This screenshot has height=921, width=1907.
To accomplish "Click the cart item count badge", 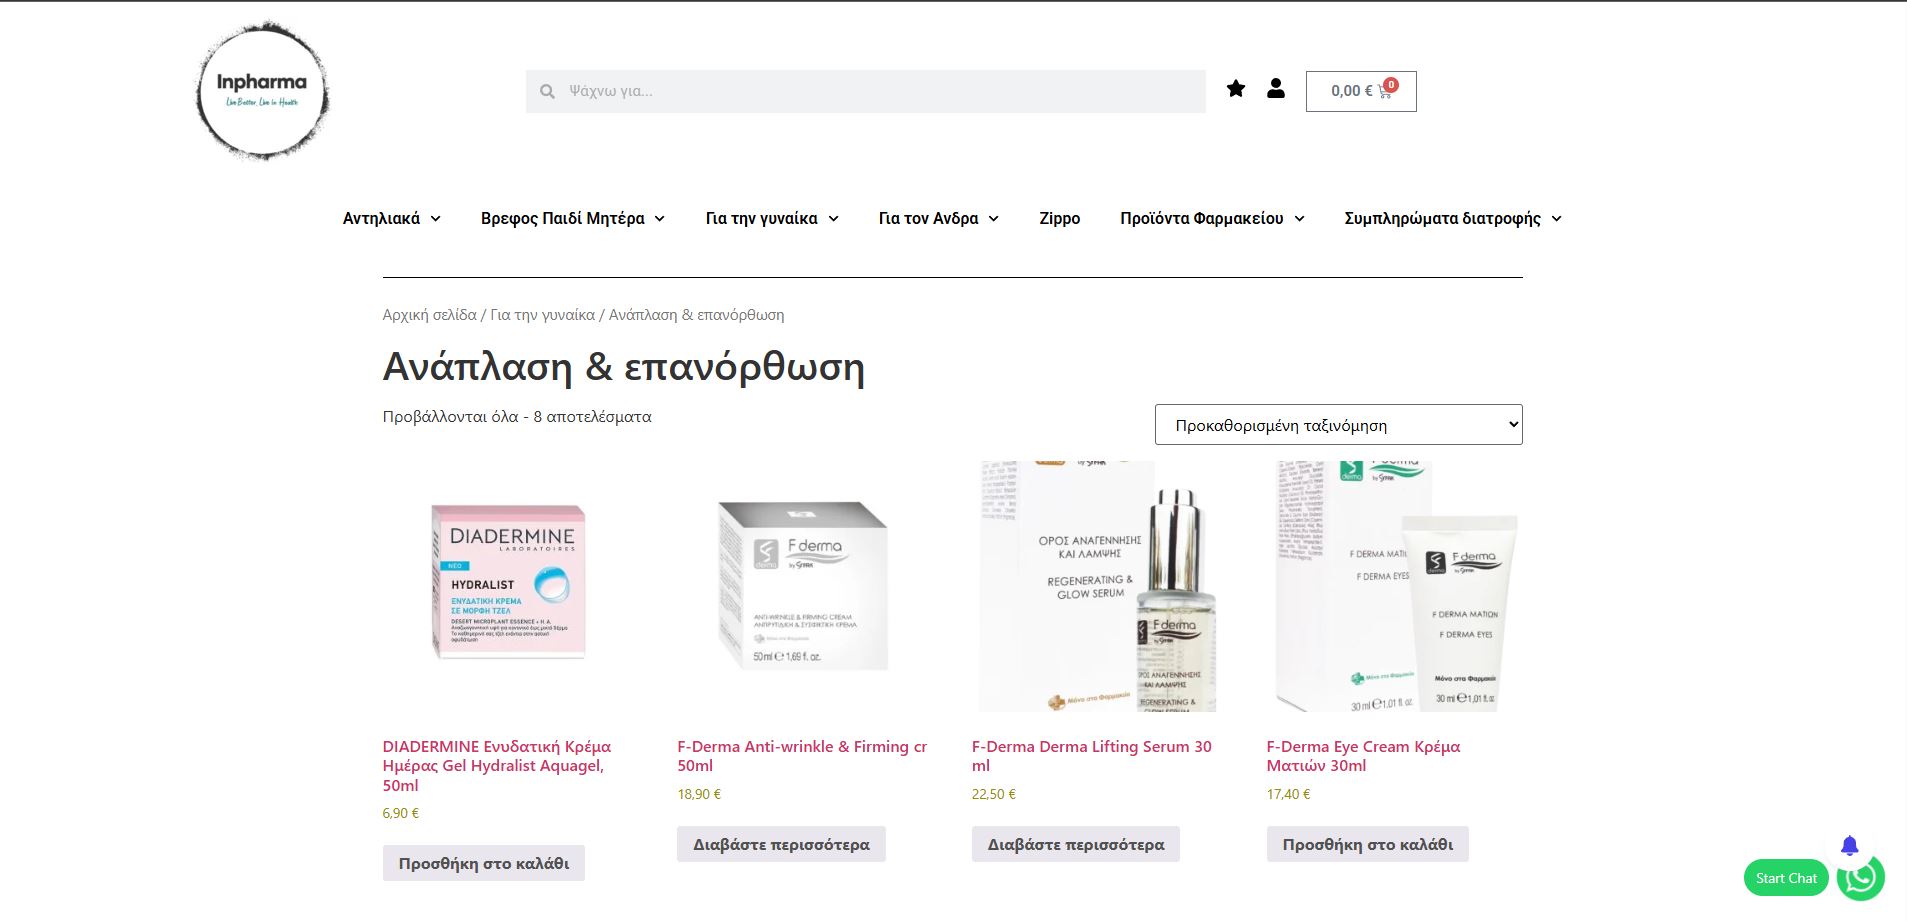I will pyautogui.click(x=1391, y=84).
